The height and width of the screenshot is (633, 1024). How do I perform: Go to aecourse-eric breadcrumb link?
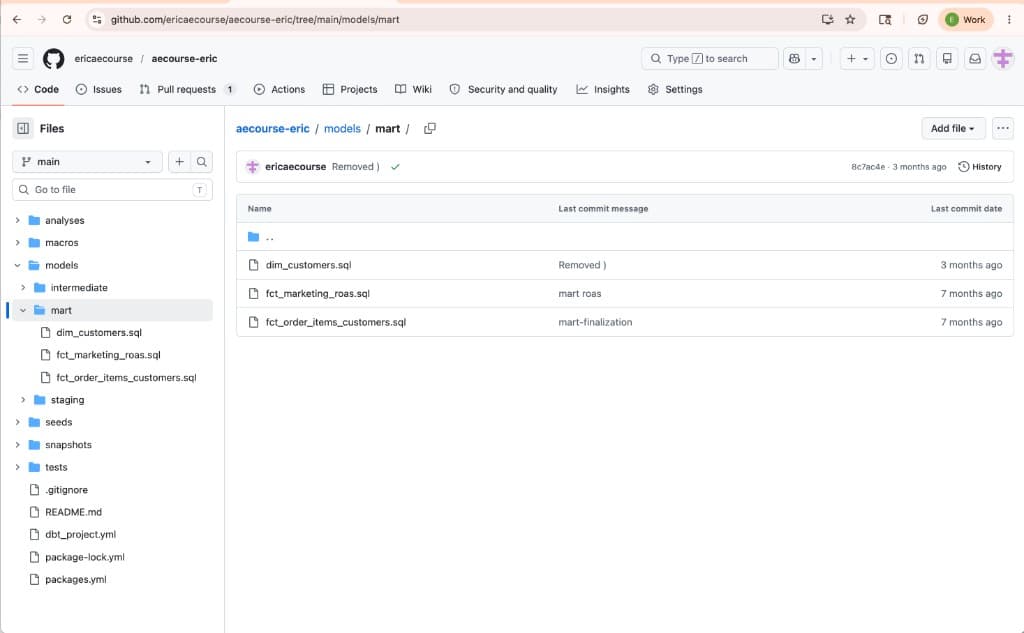[272, 129]
